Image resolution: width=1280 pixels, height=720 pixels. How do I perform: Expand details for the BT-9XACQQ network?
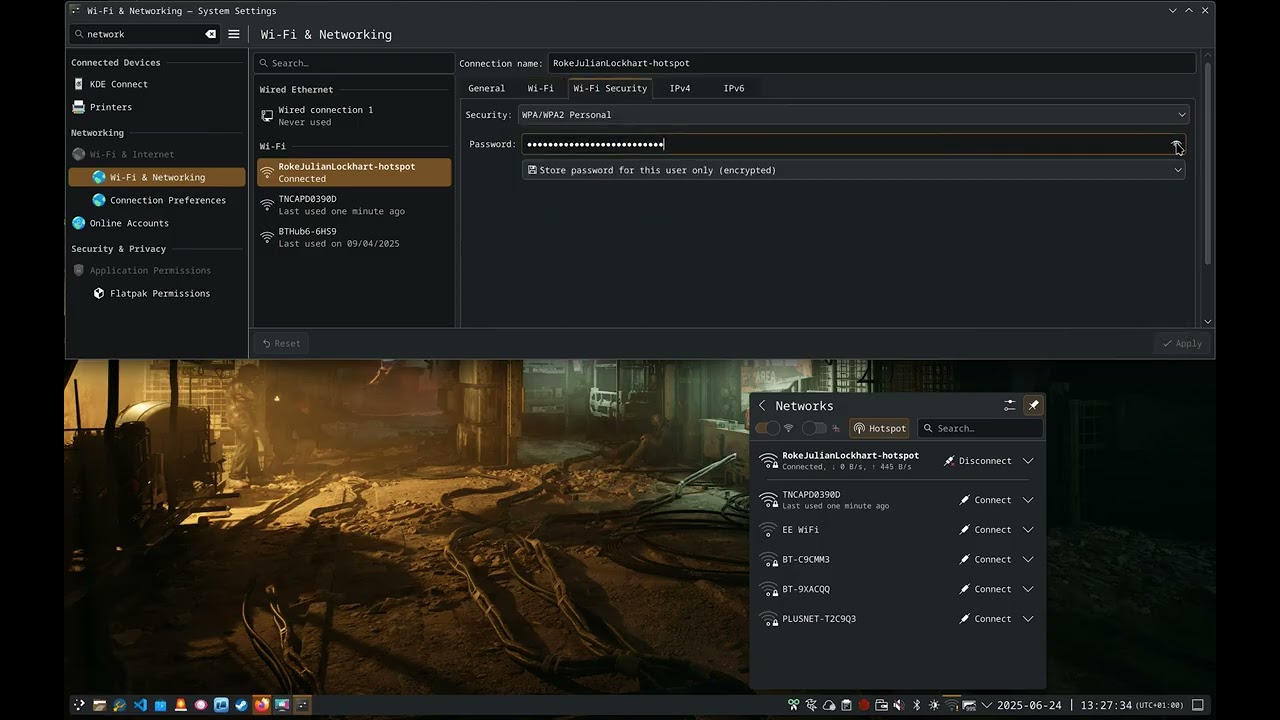pos(1028,589)
